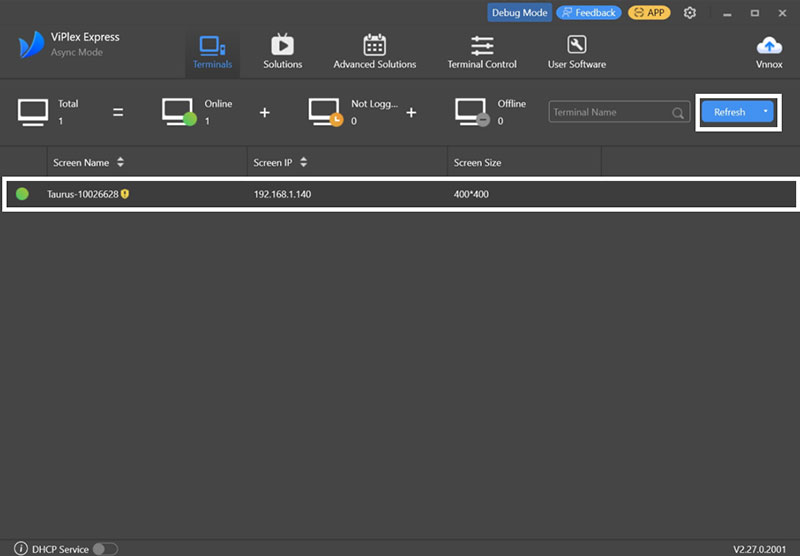Screen dimensions: 800x556
Task: Open the settings gear icon
Action: point(690,13)
